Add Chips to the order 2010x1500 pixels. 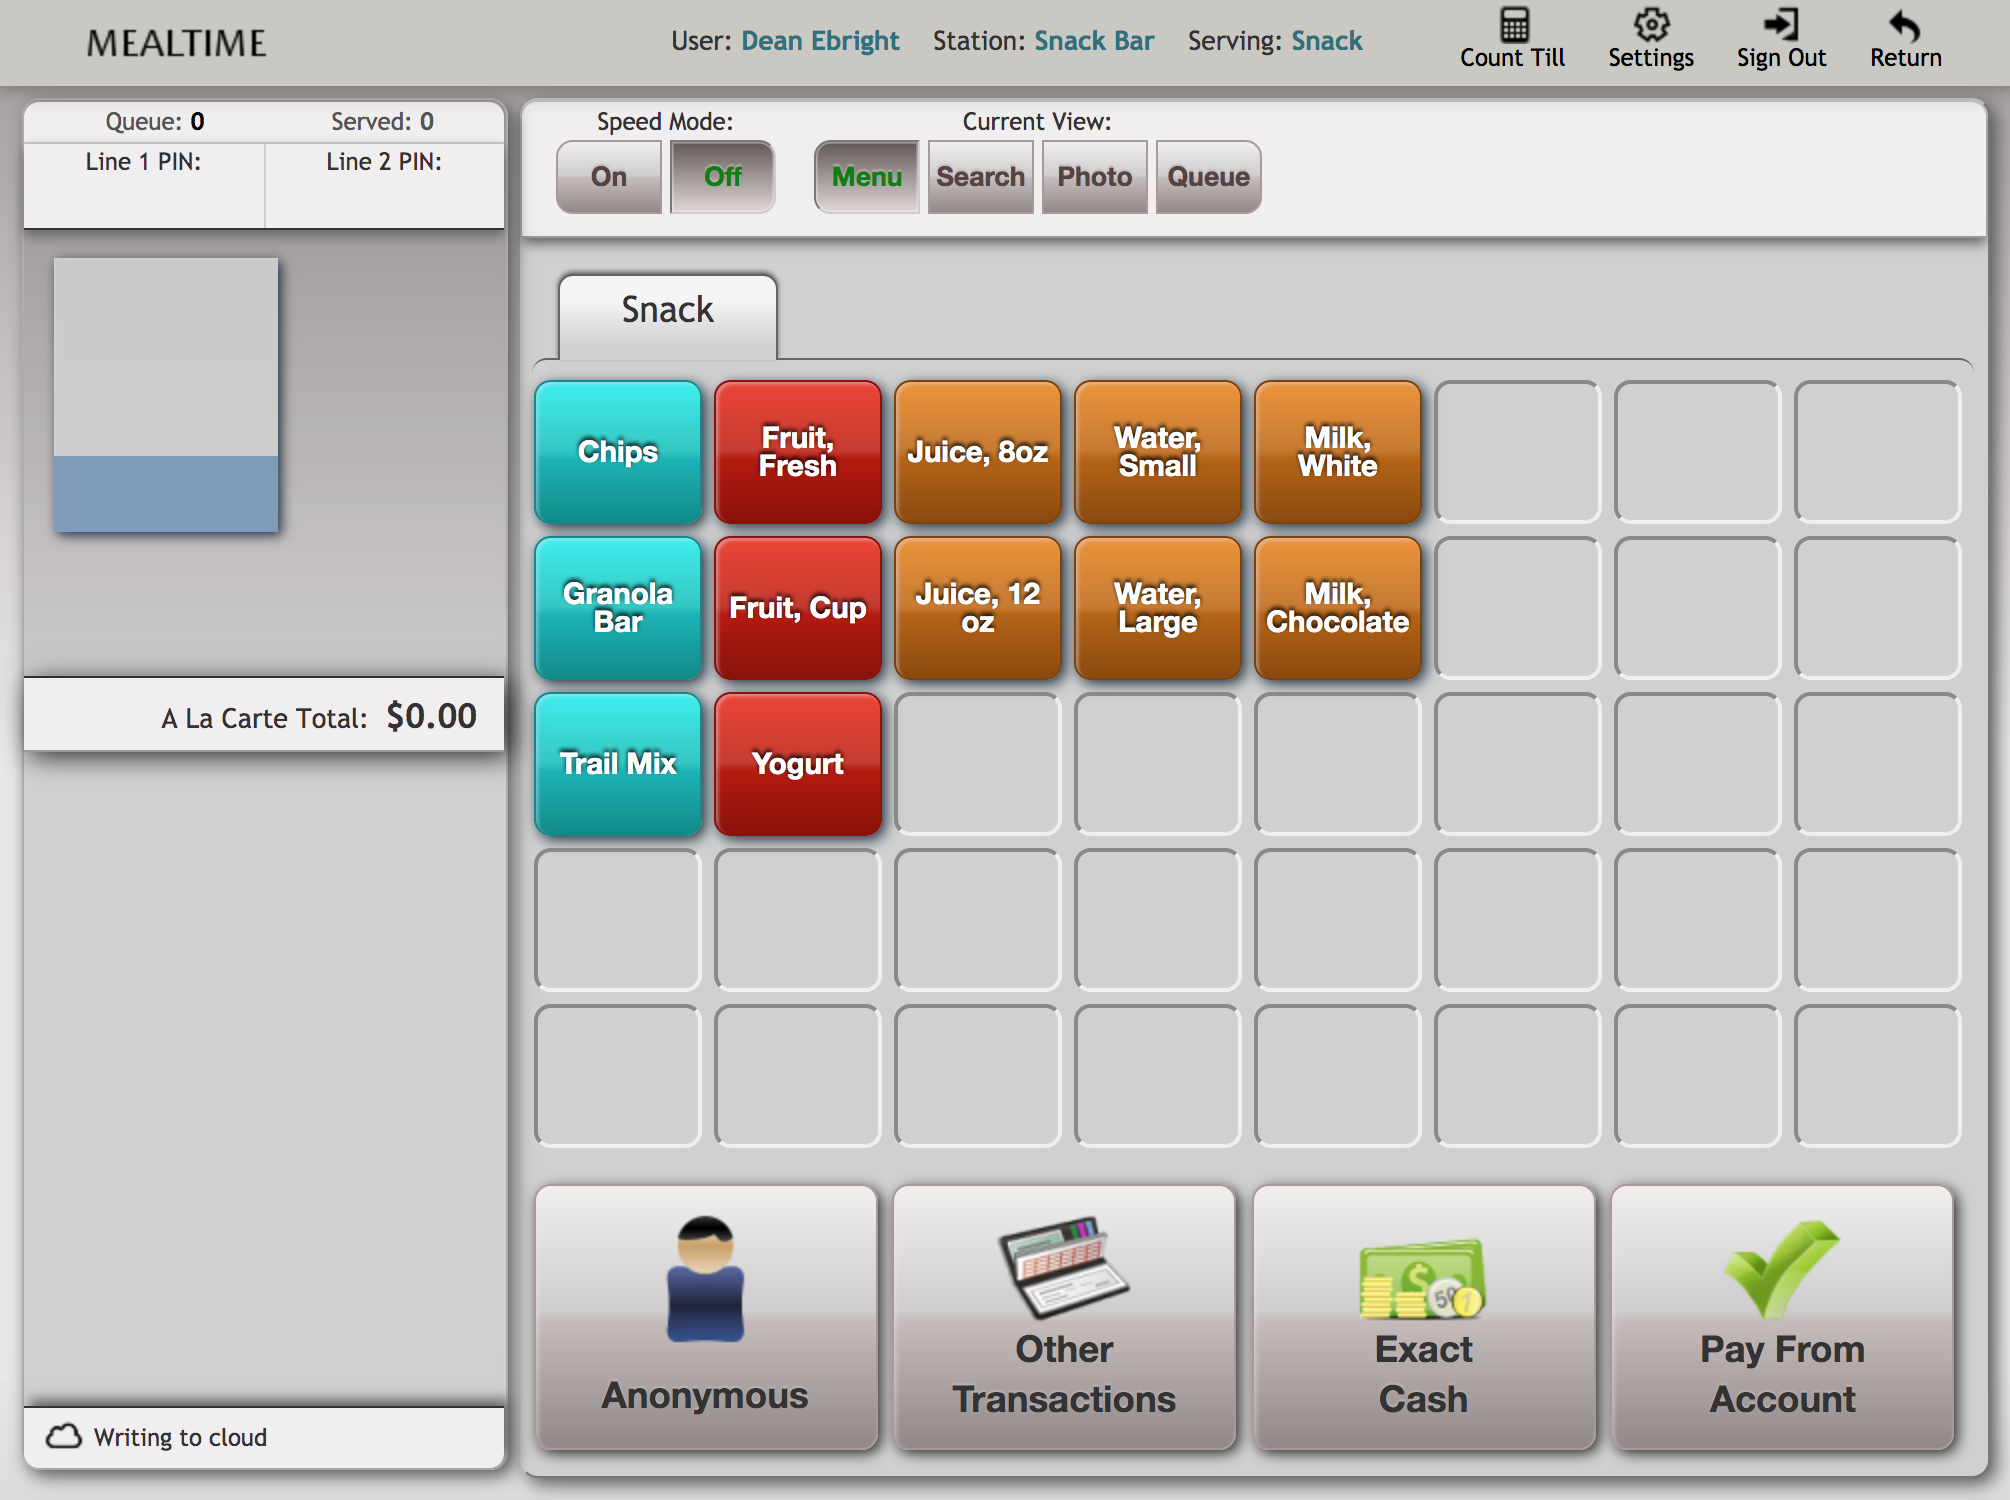pyautogui.click(x=618, y=452)
